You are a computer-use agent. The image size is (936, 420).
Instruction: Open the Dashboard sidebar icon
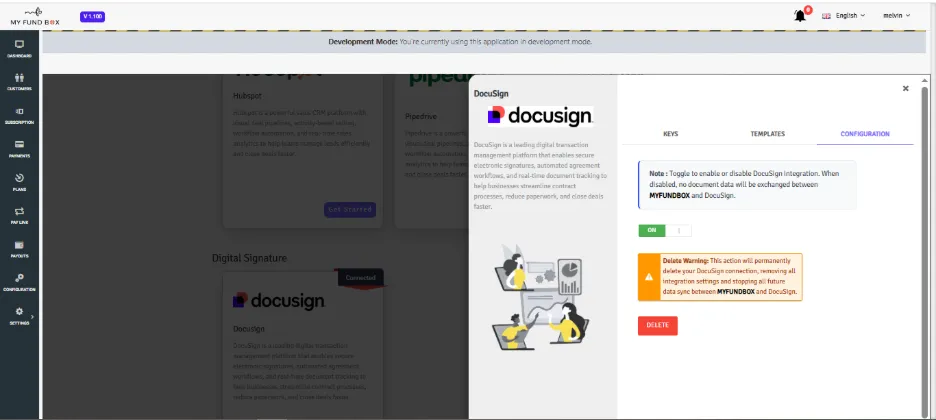click(19, 44)
